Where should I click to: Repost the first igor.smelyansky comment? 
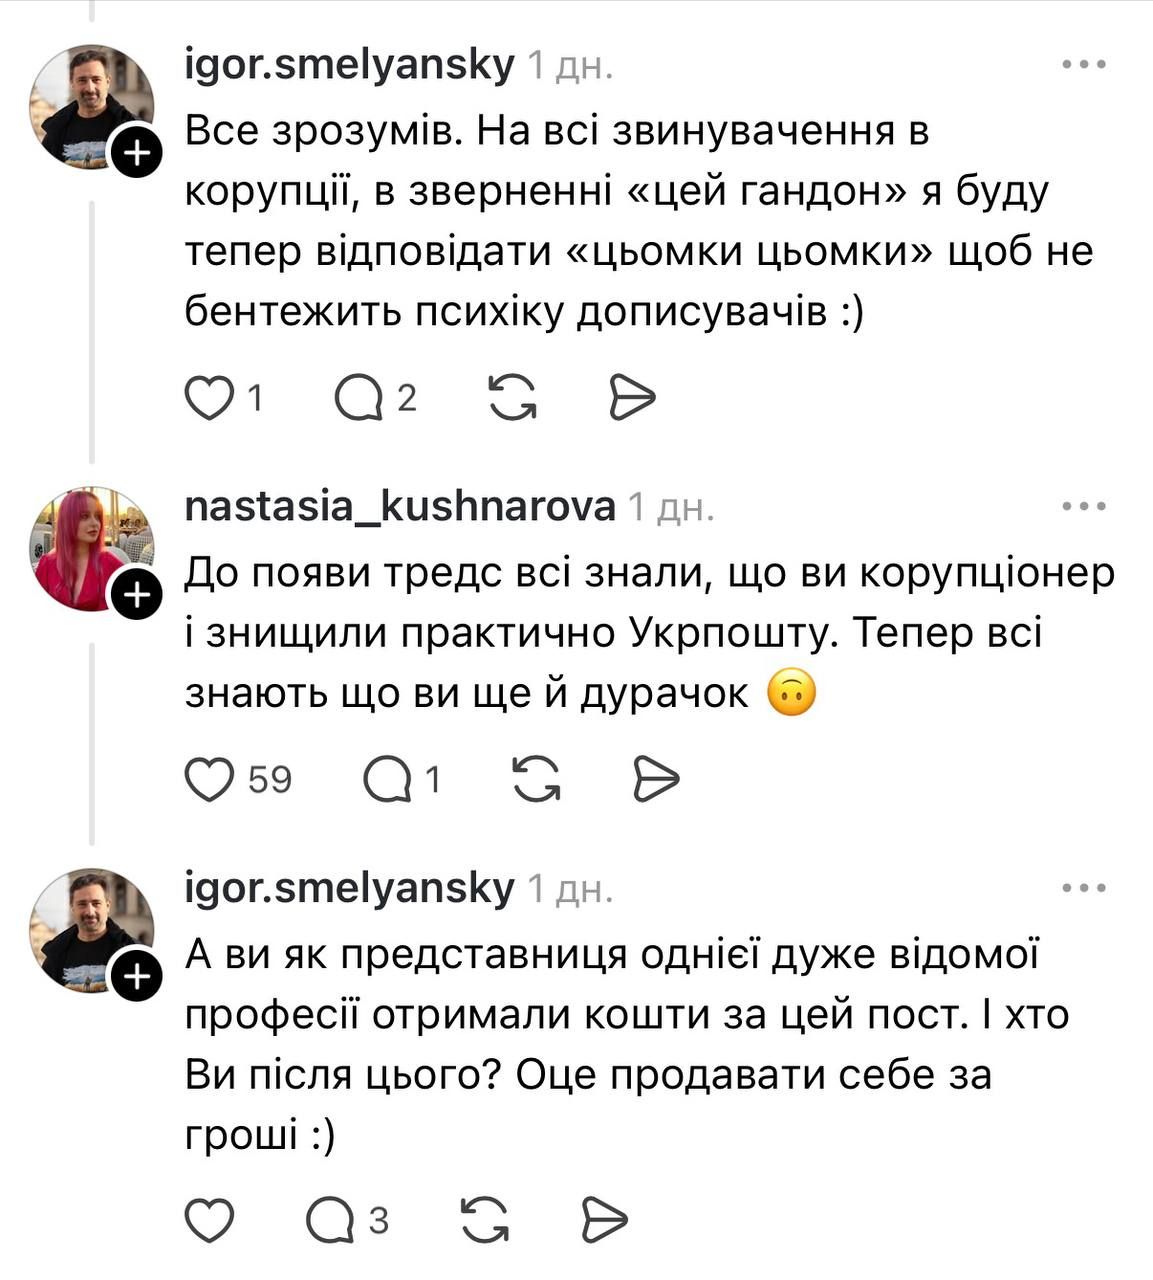pyautogui.click(x=512, y=399)
